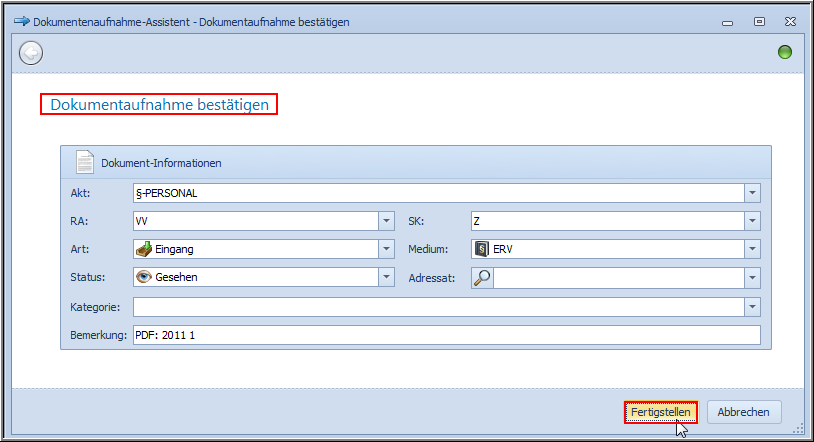Click the eye icon in Status field
814x442 pixels.
144,278
